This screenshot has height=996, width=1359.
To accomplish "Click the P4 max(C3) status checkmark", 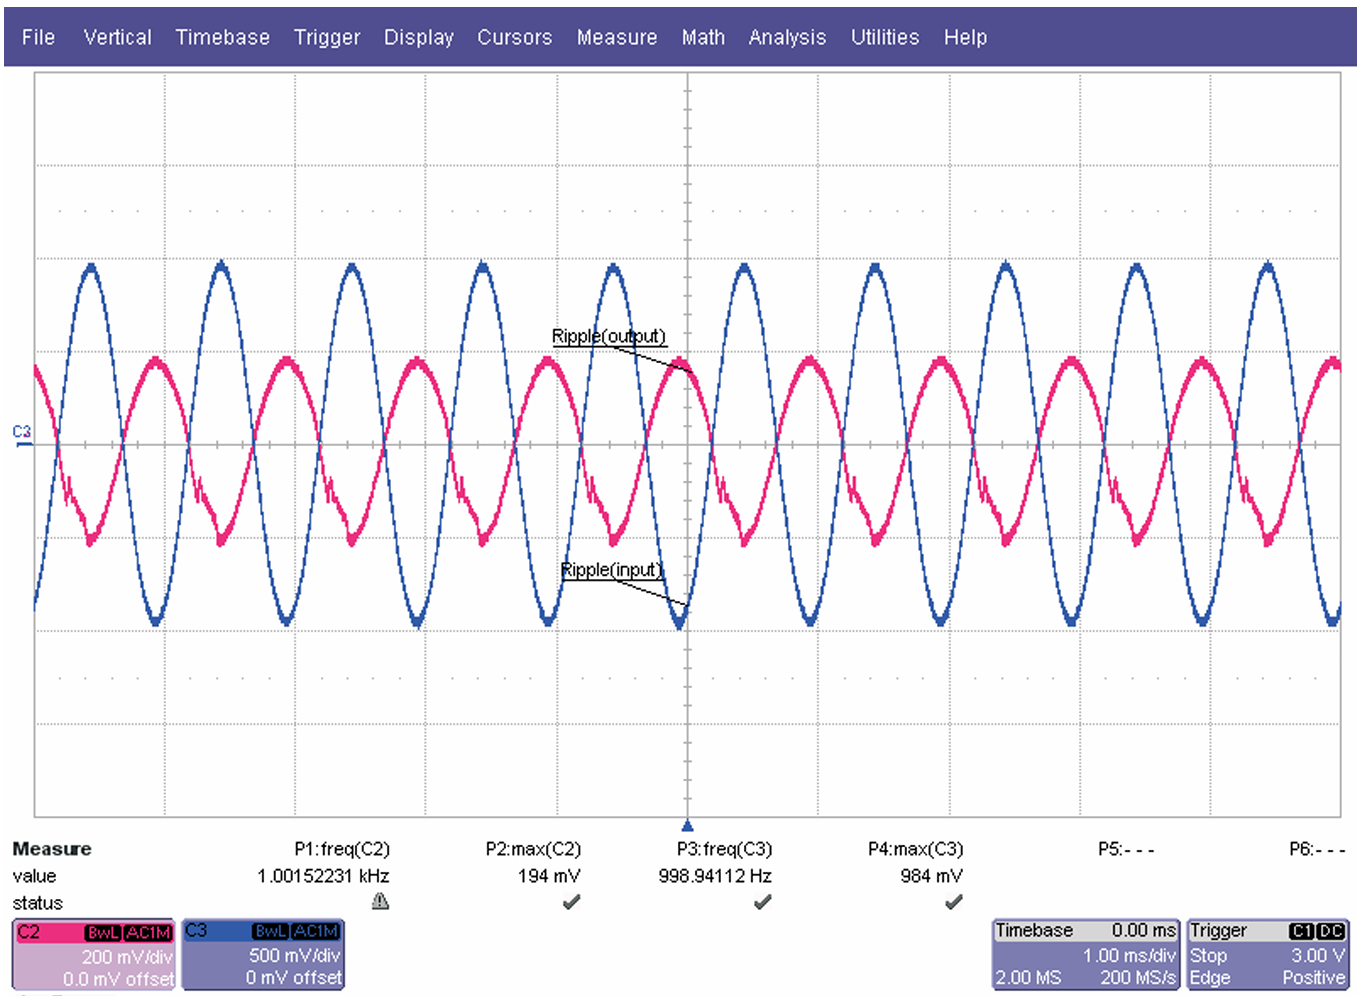I will [x=954, y=902].
